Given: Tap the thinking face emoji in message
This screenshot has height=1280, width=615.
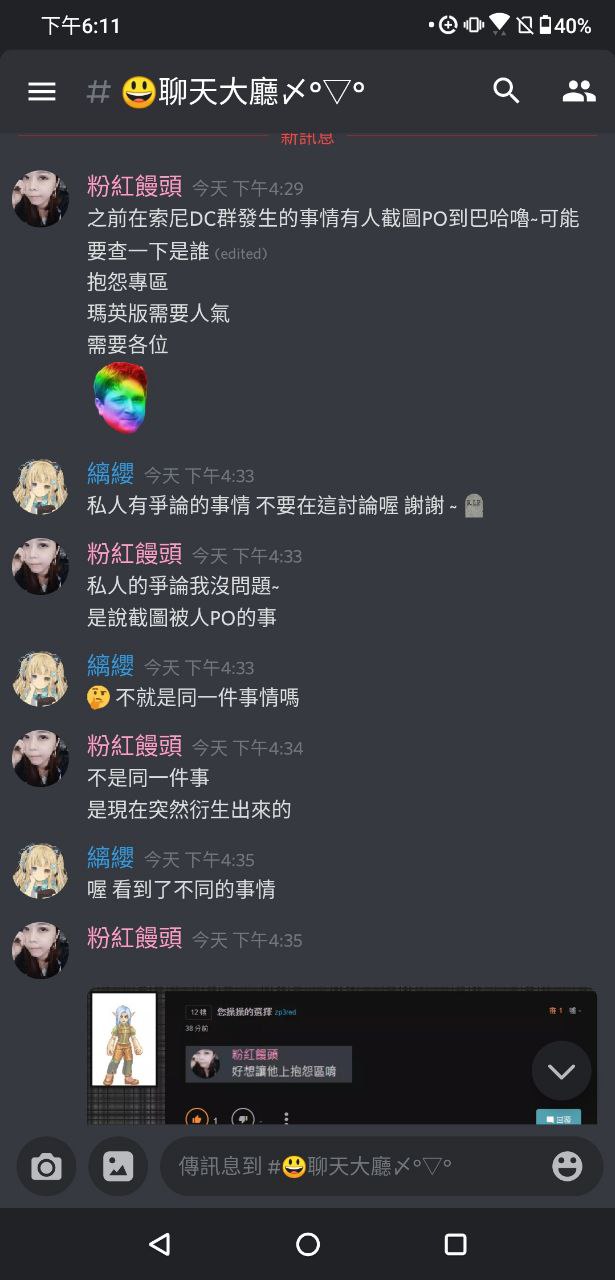Looking at the screenshot, I should point(98,697).
